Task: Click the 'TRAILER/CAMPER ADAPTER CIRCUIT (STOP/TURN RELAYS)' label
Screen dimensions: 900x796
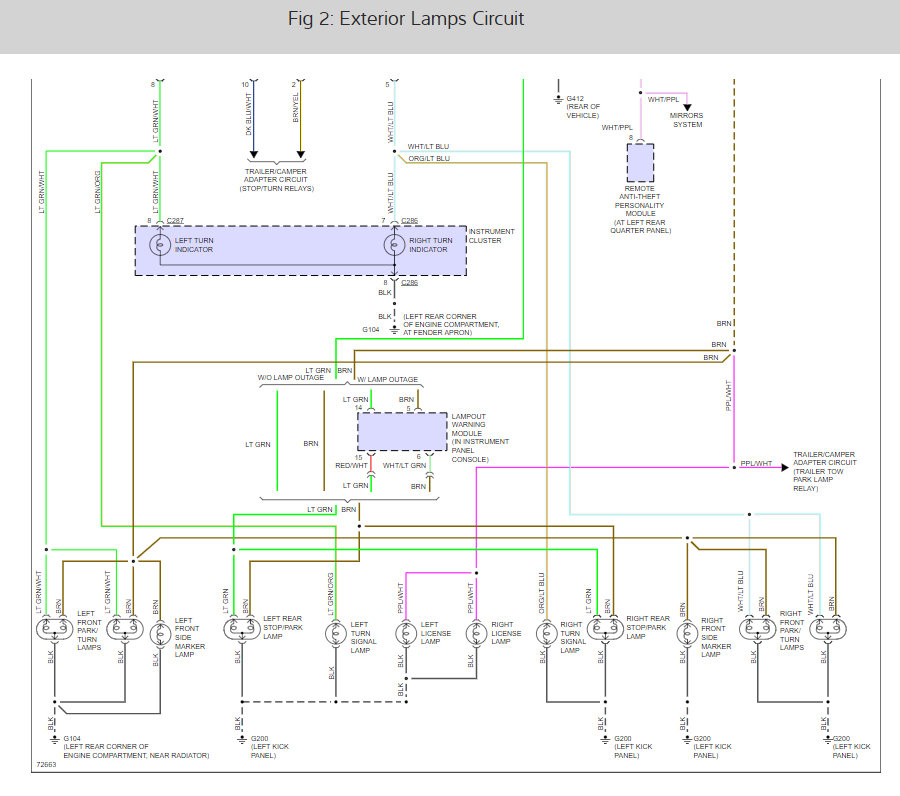Action: (x=276, y=180)
